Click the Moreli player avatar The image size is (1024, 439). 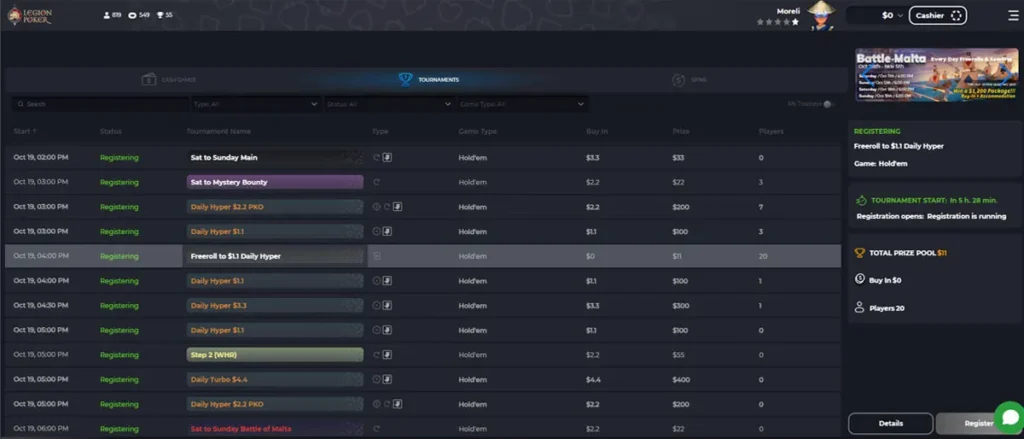pos(821,15)
